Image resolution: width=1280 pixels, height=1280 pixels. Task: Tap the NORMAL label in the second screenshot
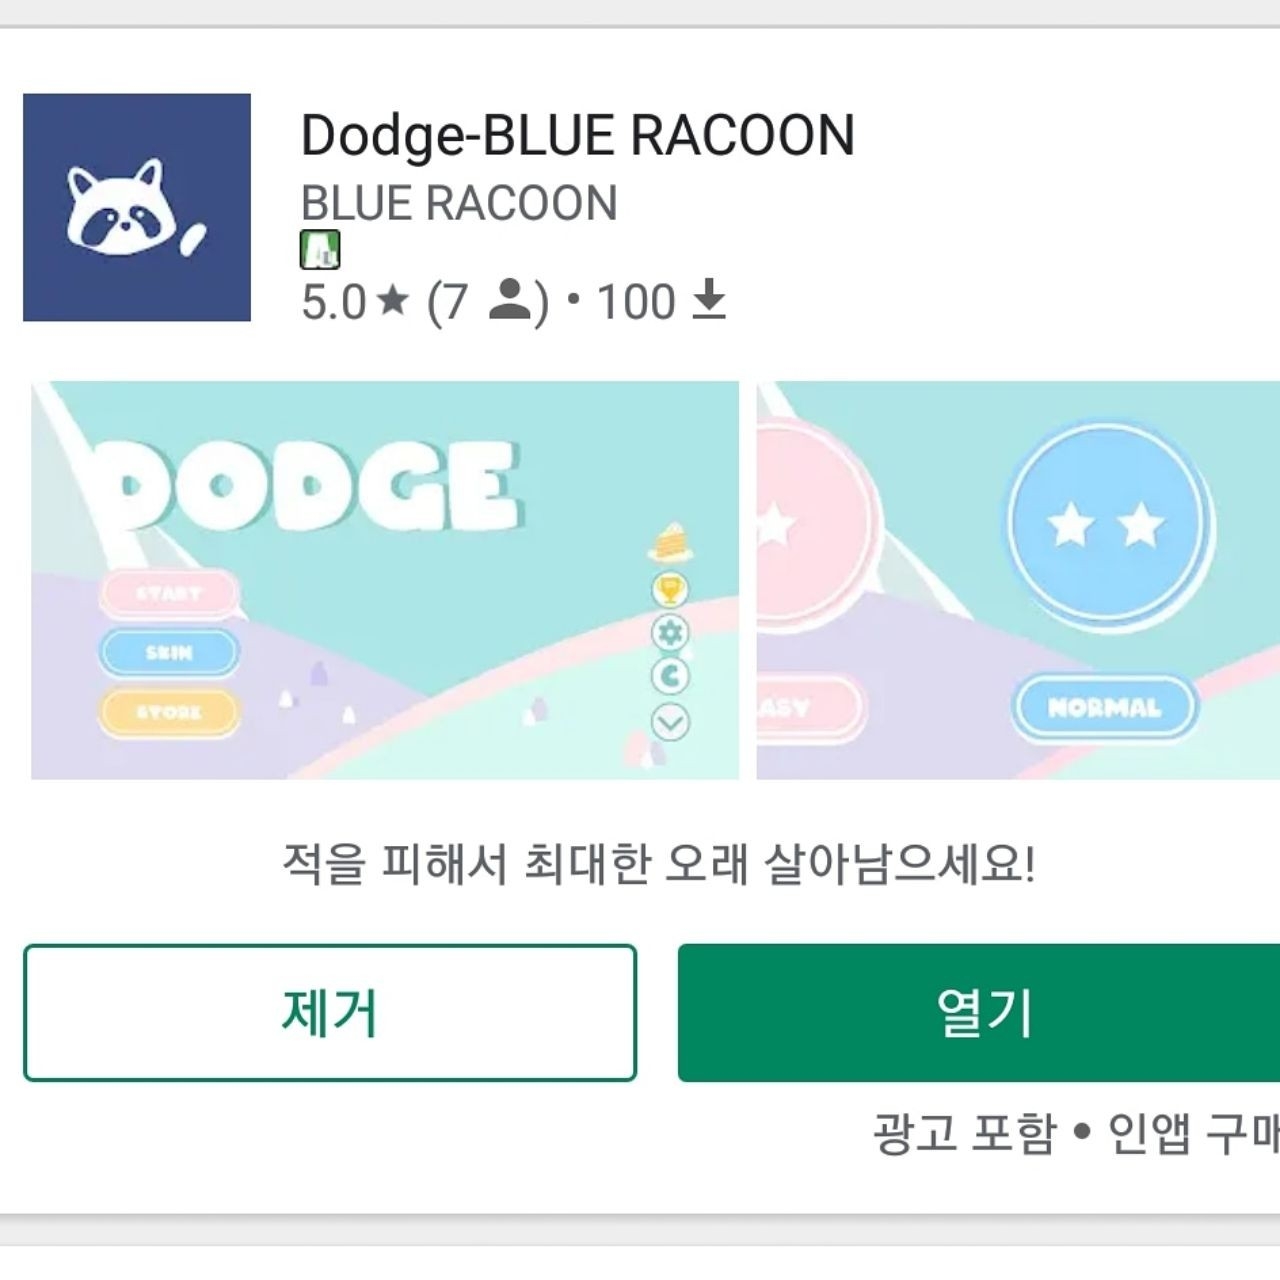(1105, 708)
